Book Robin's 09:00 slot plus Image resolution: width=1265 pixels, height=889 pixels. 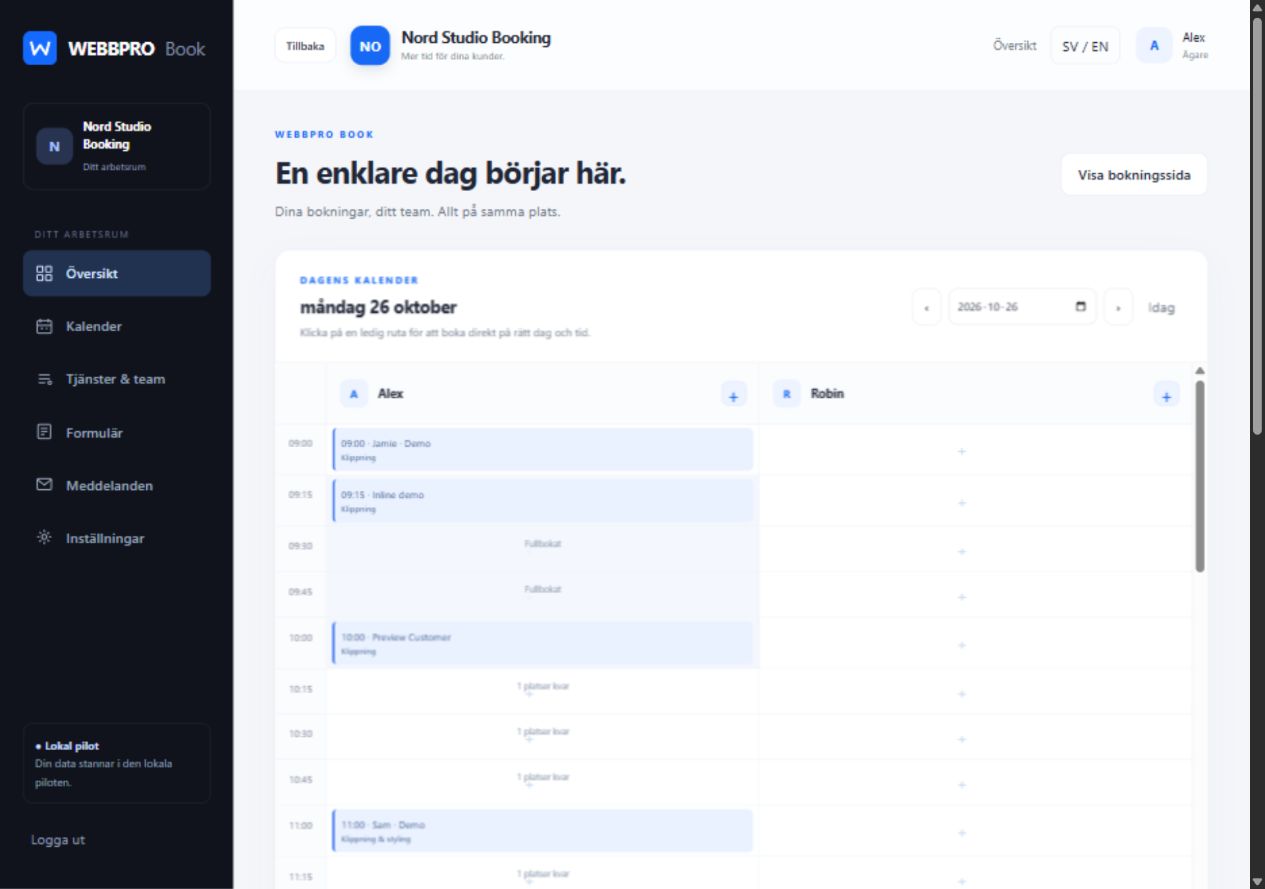pyautogui.click(x=962, y=451)
